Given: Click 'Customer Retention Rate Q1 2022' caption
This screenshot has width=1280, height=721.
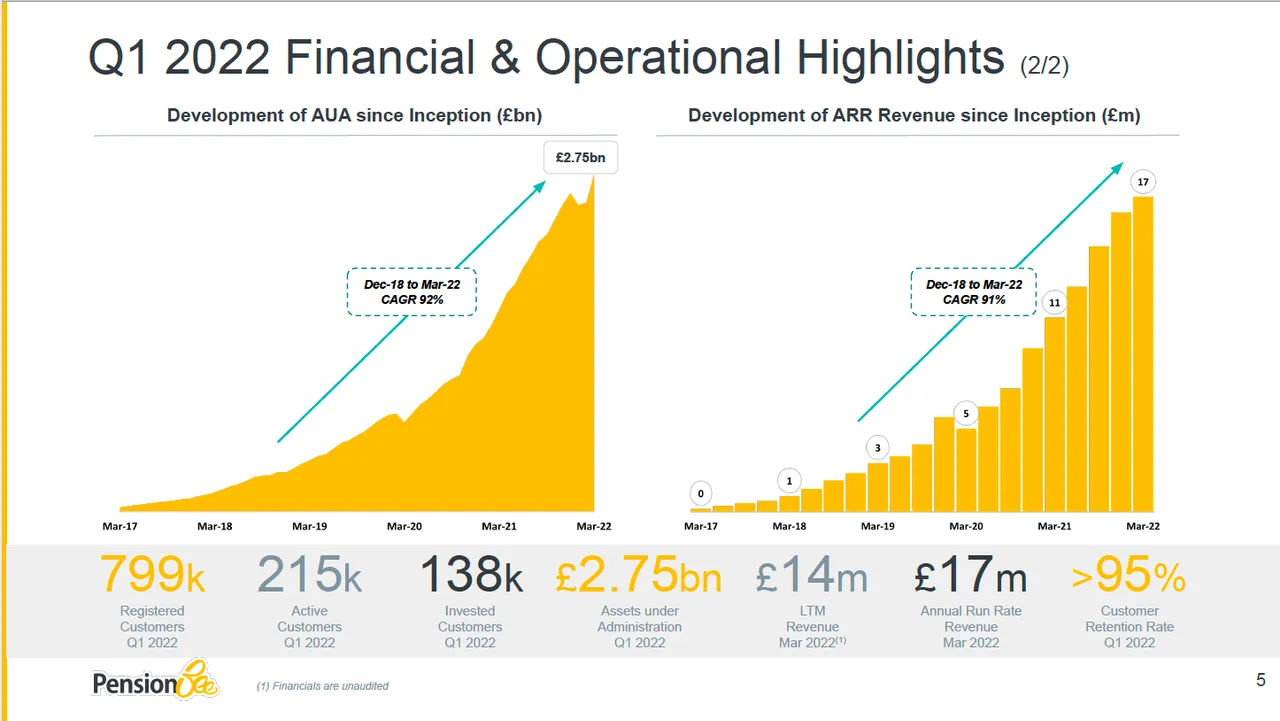Looking at the screenshot, I should [1130, 627].
